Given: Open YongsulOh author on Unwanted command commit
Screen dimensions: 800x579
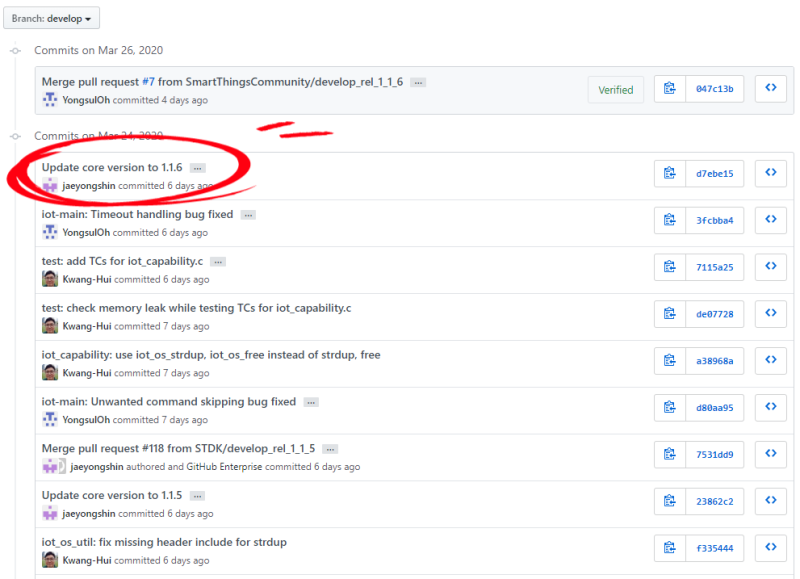Looking at the screenshot, I should tap(86, 420).
